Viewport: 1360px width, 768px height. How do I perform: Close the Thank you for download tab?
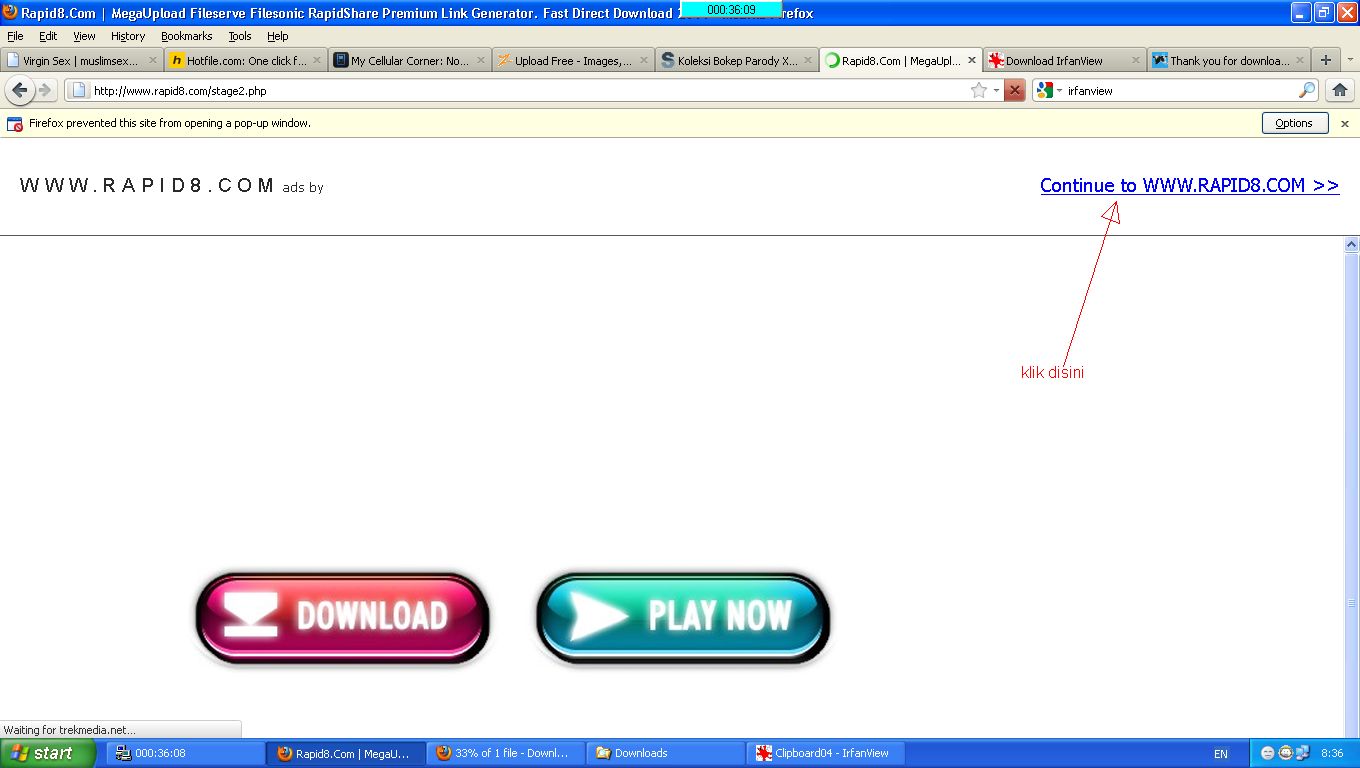click(1300, 60)
